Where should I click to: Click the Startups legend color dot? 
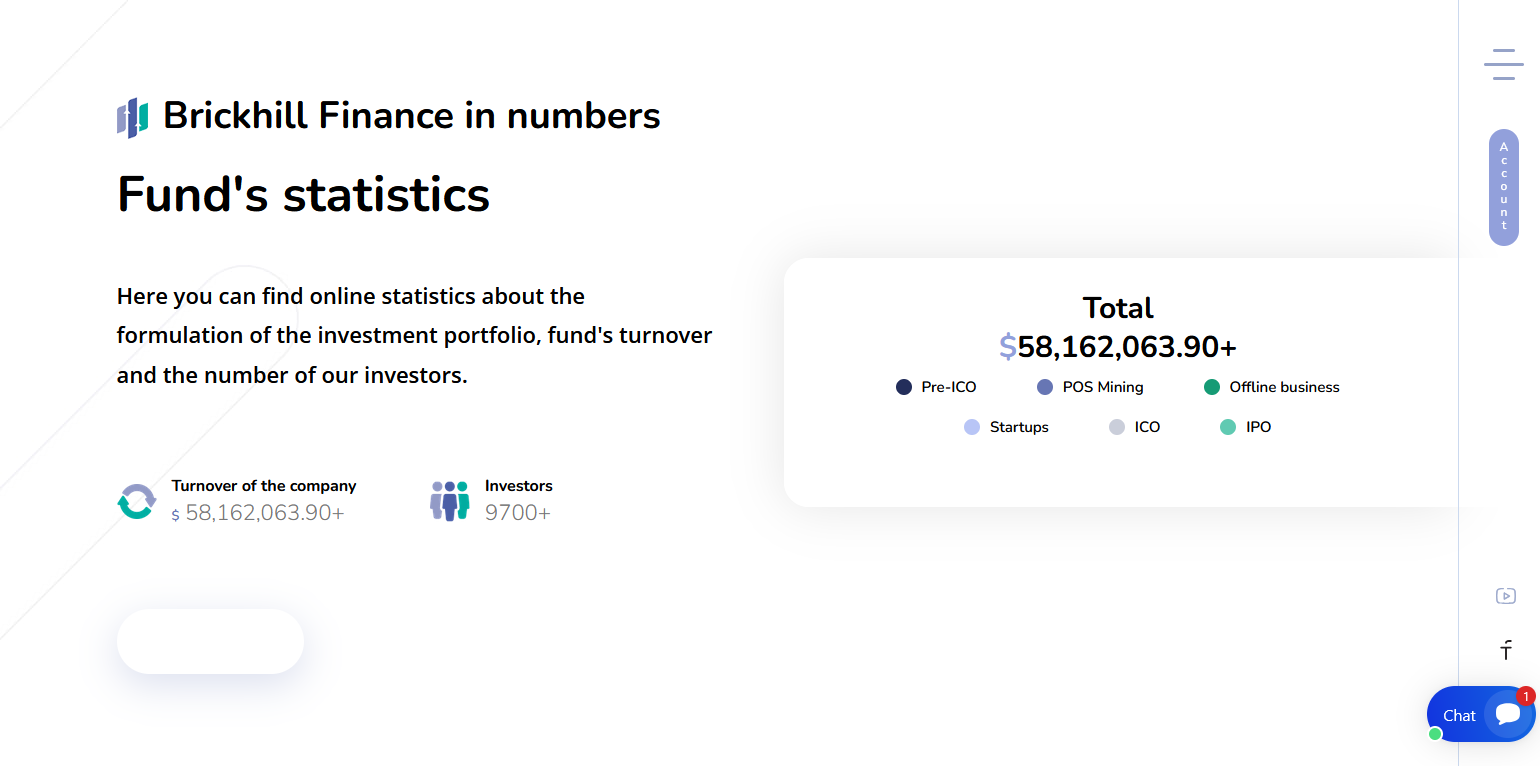(972, 427)
